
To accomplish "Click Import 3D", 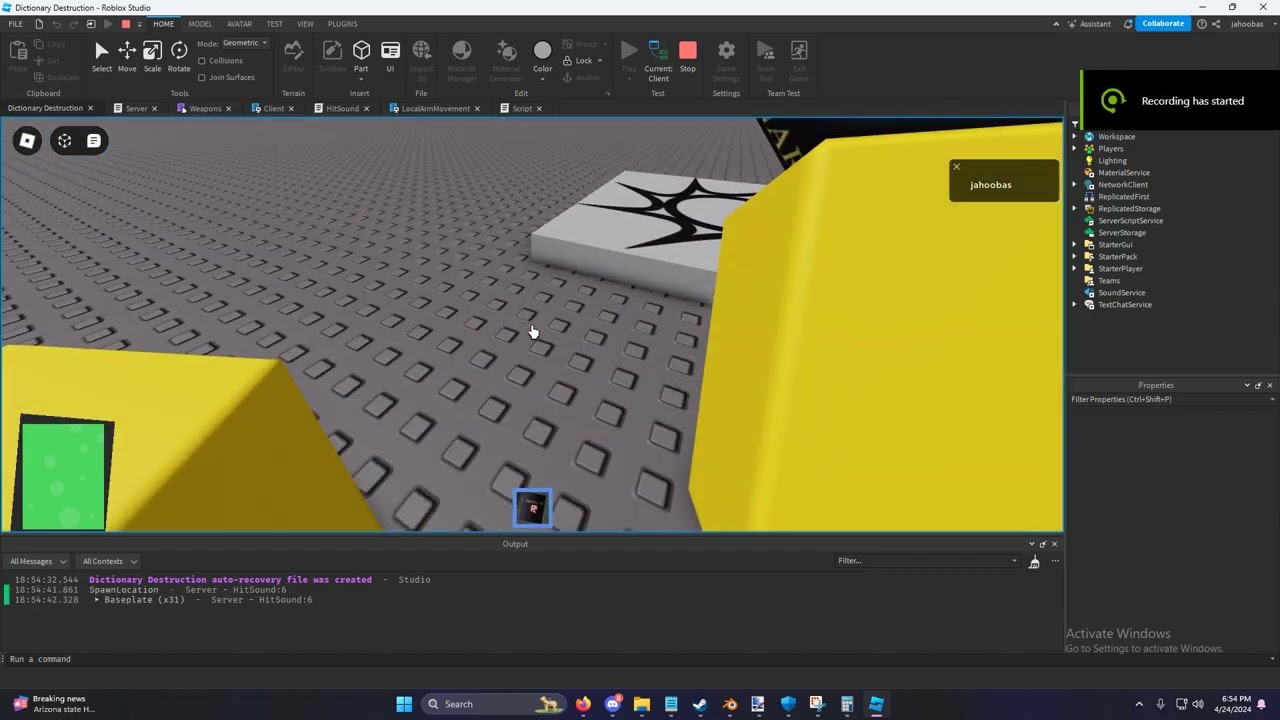I will coord(421,61).
